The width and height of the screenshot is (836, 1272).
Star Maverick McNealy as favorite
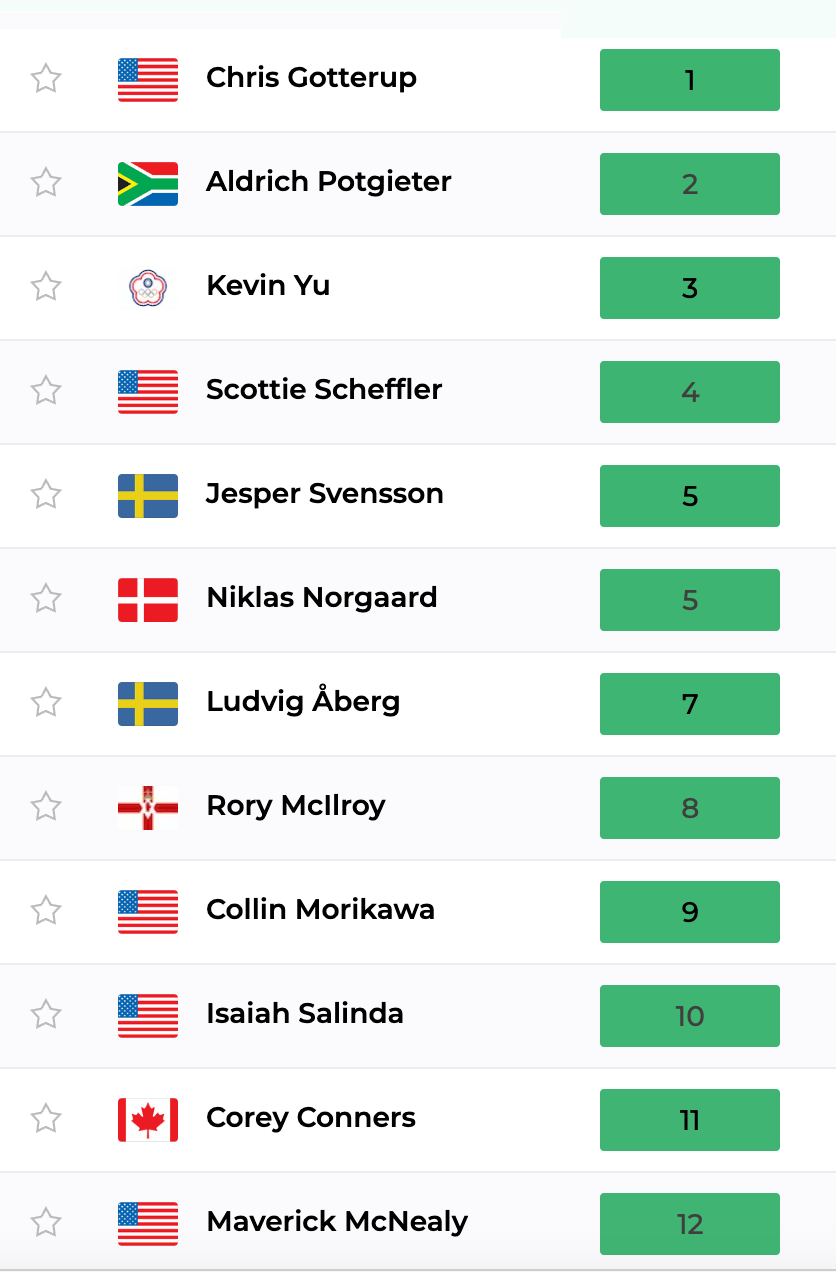coord(46,1222)
